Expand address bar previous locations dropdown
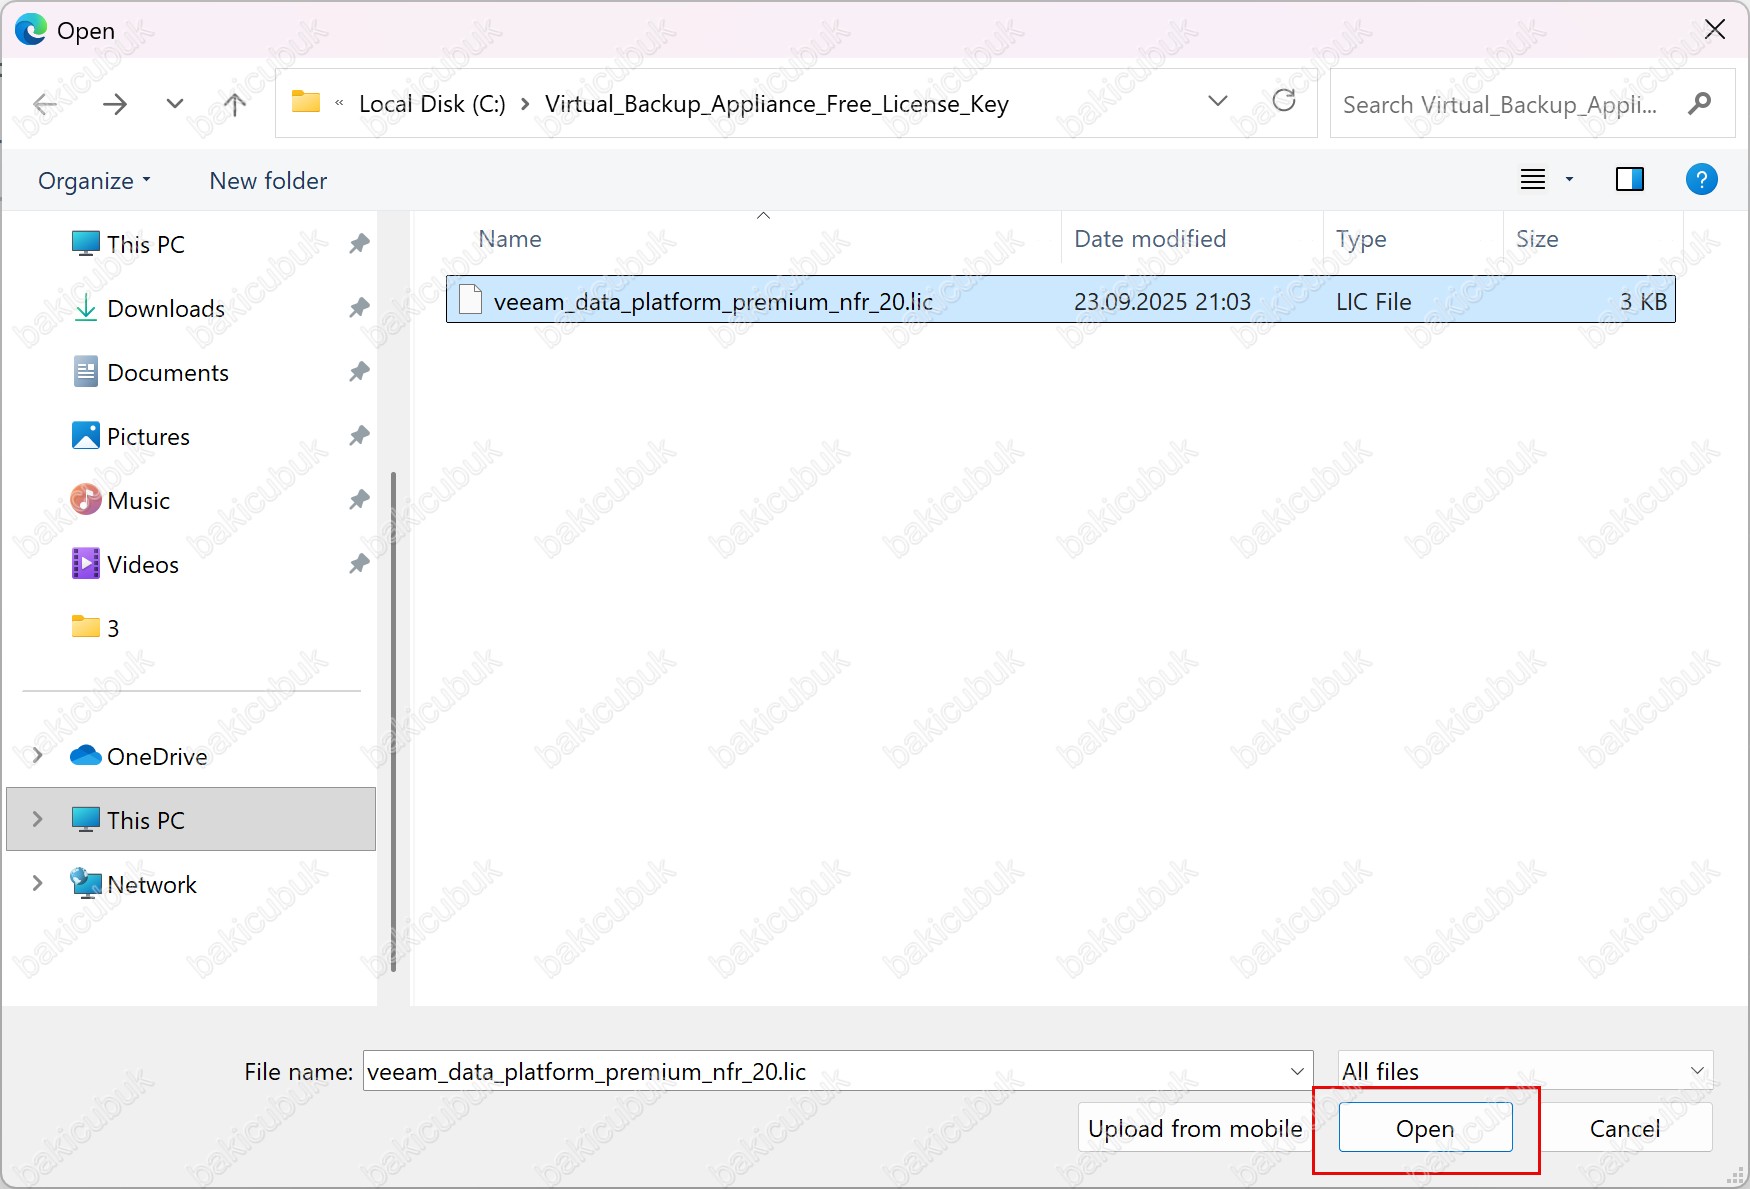Viewport: 1750px width, 1189px height. click(x=1218, y=101)
